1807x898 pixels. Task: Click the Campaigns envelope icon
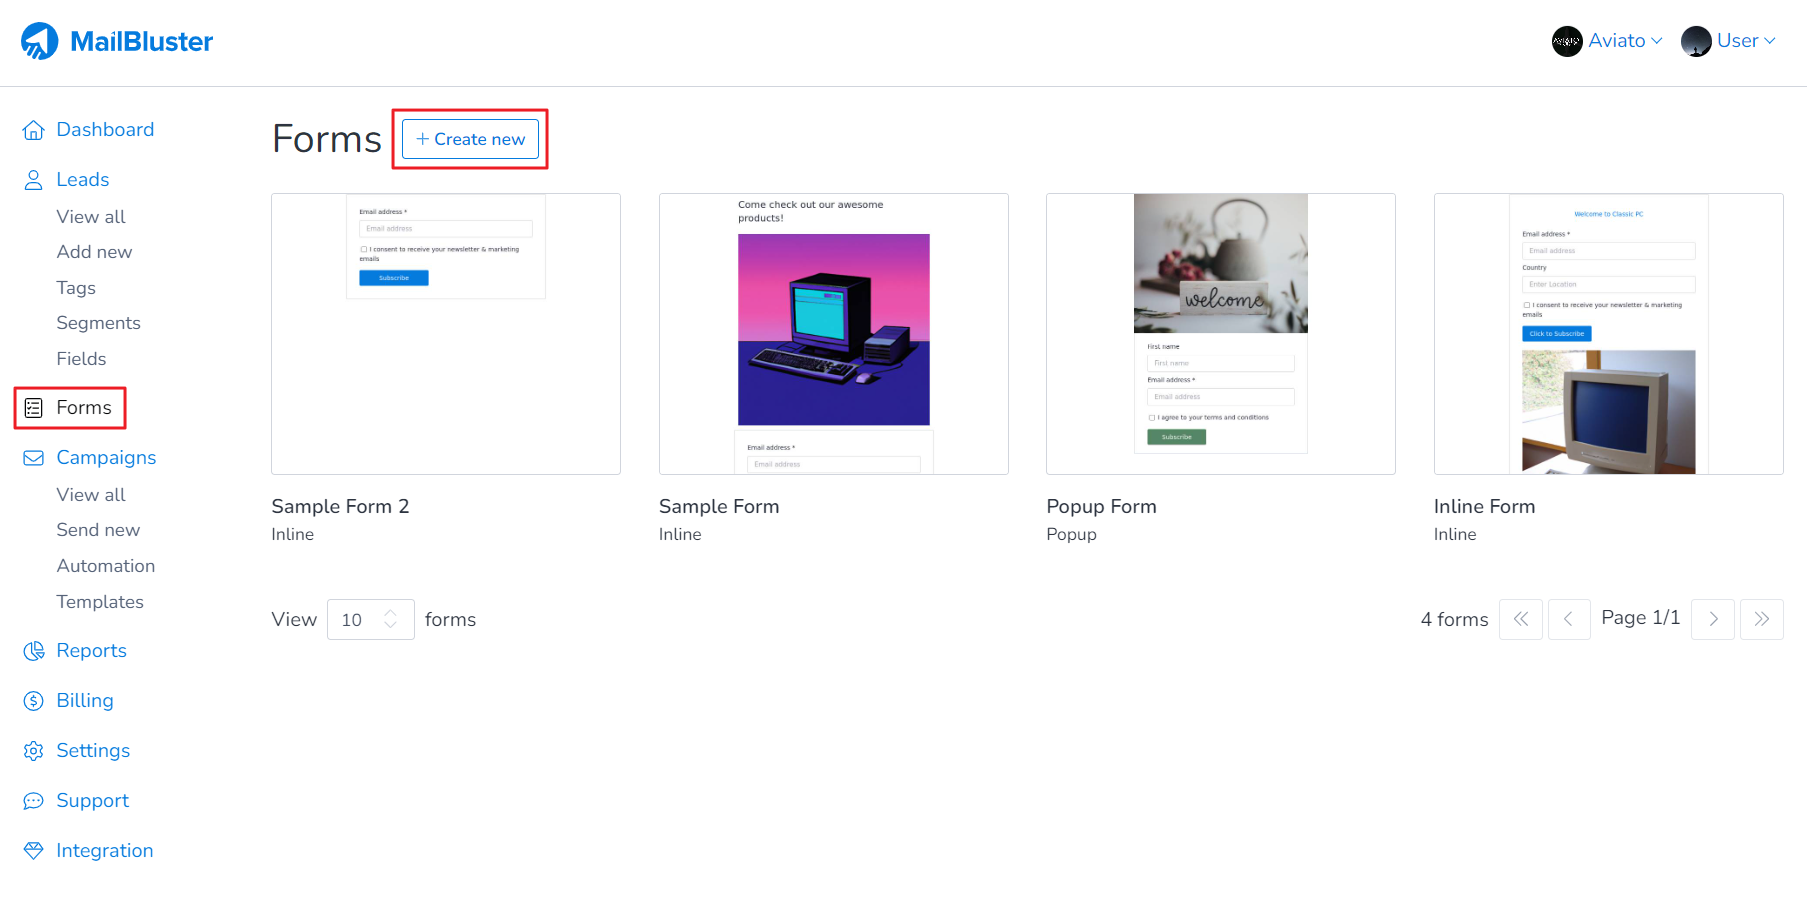pyautogui.click(x=34, y=458)
